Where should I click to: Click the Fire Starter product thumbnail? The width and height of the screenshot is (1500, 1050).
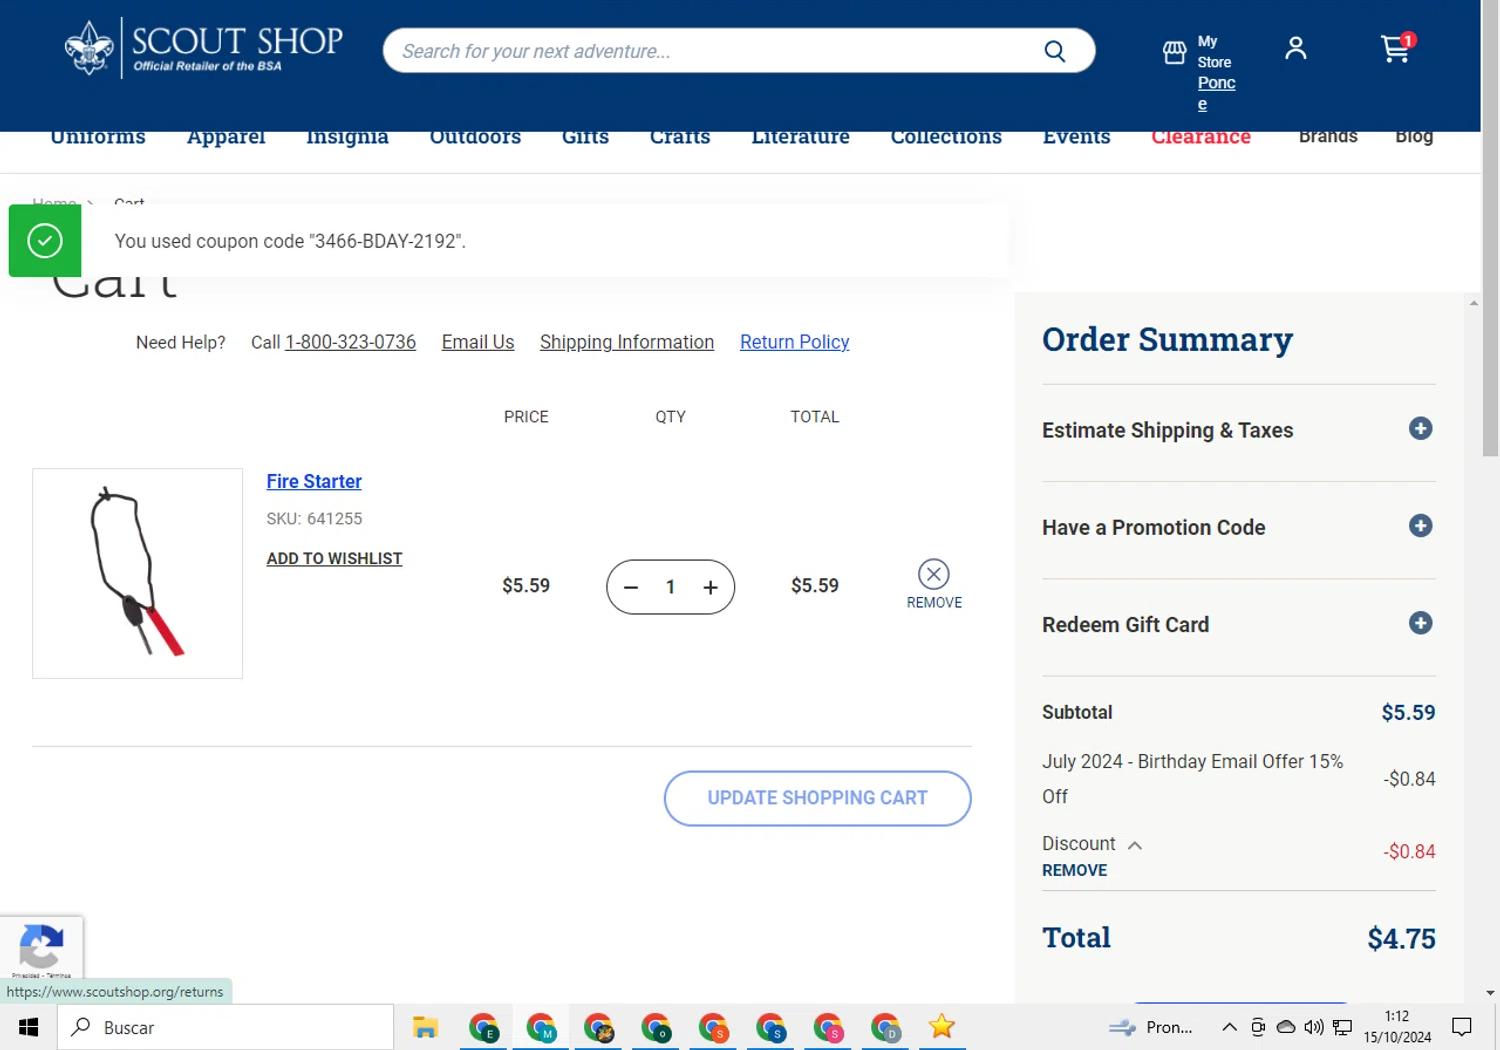(137, 573)
